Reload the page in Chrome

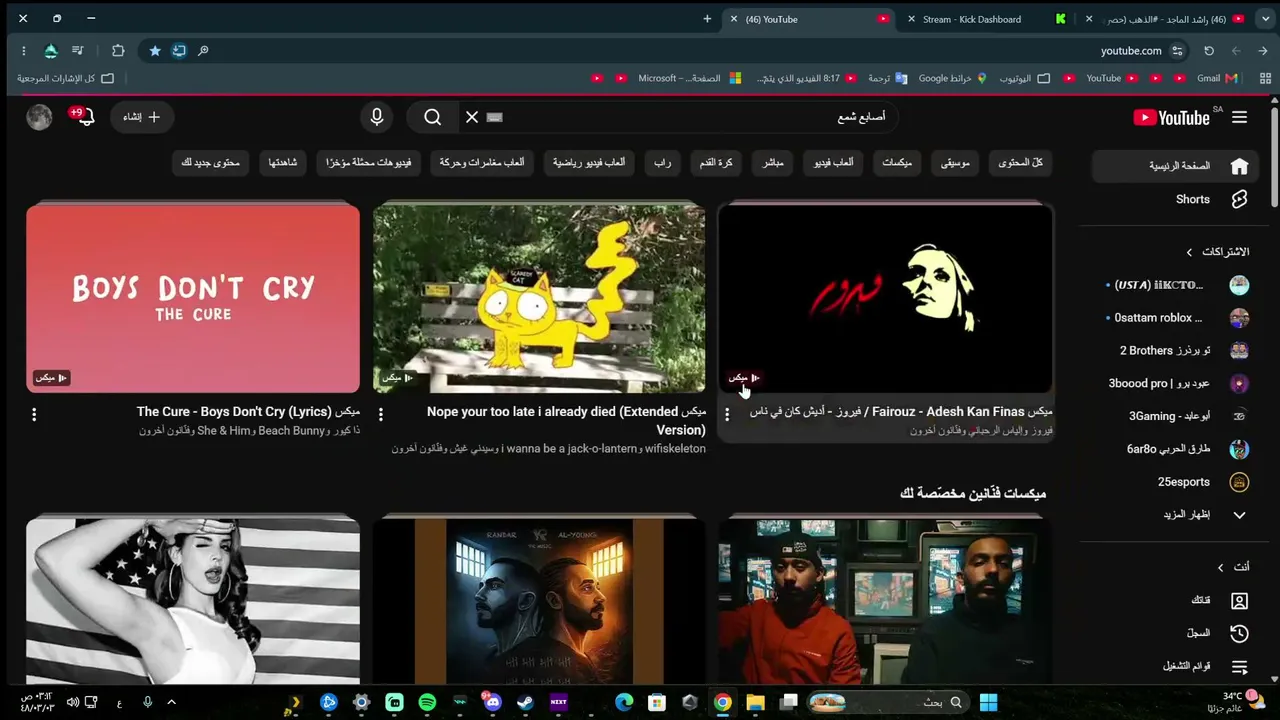coord(1209,51)
